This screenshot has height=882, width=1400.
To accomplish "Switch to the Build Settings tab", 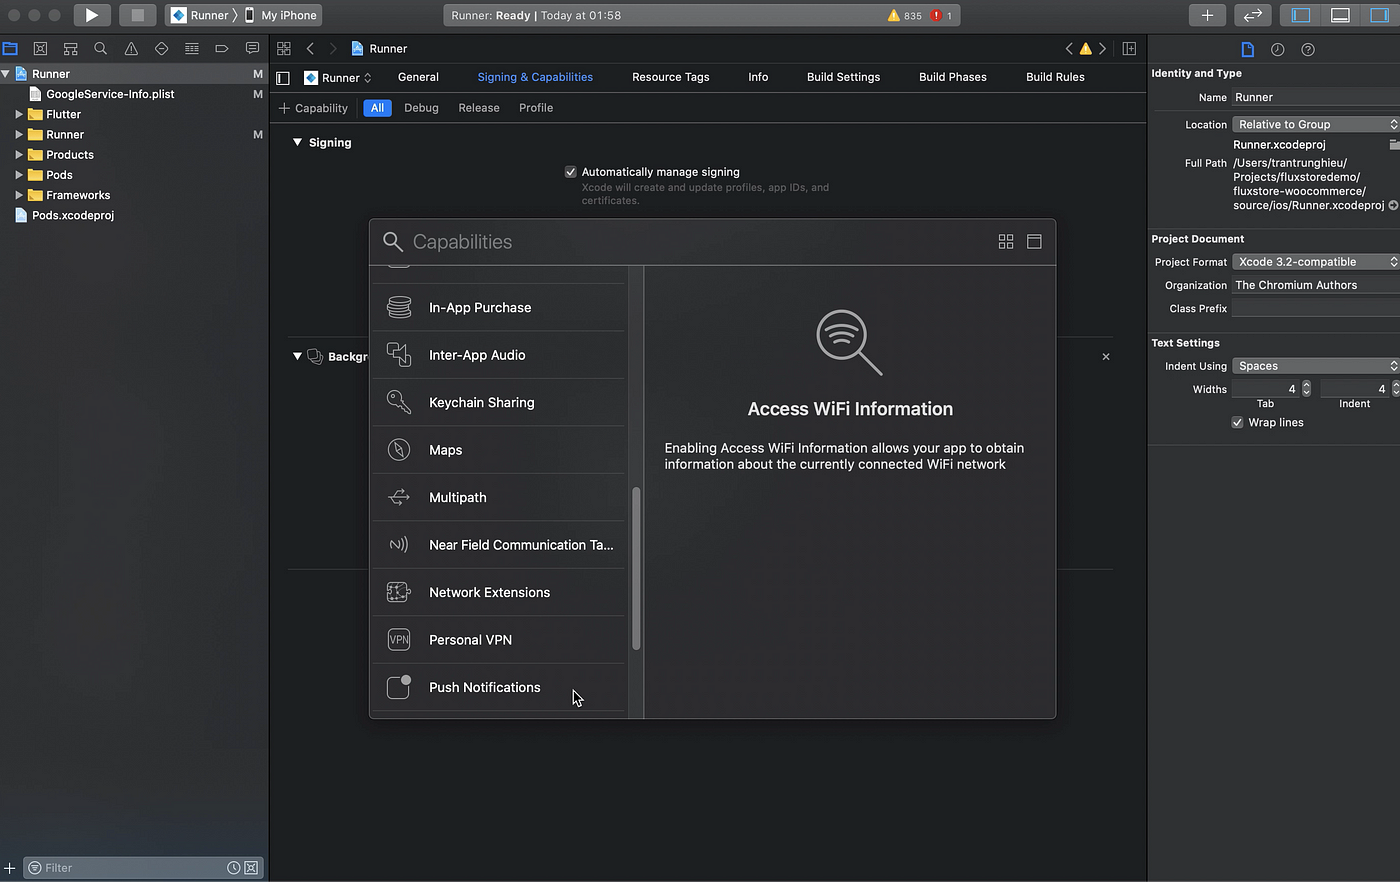I will [x=843, y=77].
